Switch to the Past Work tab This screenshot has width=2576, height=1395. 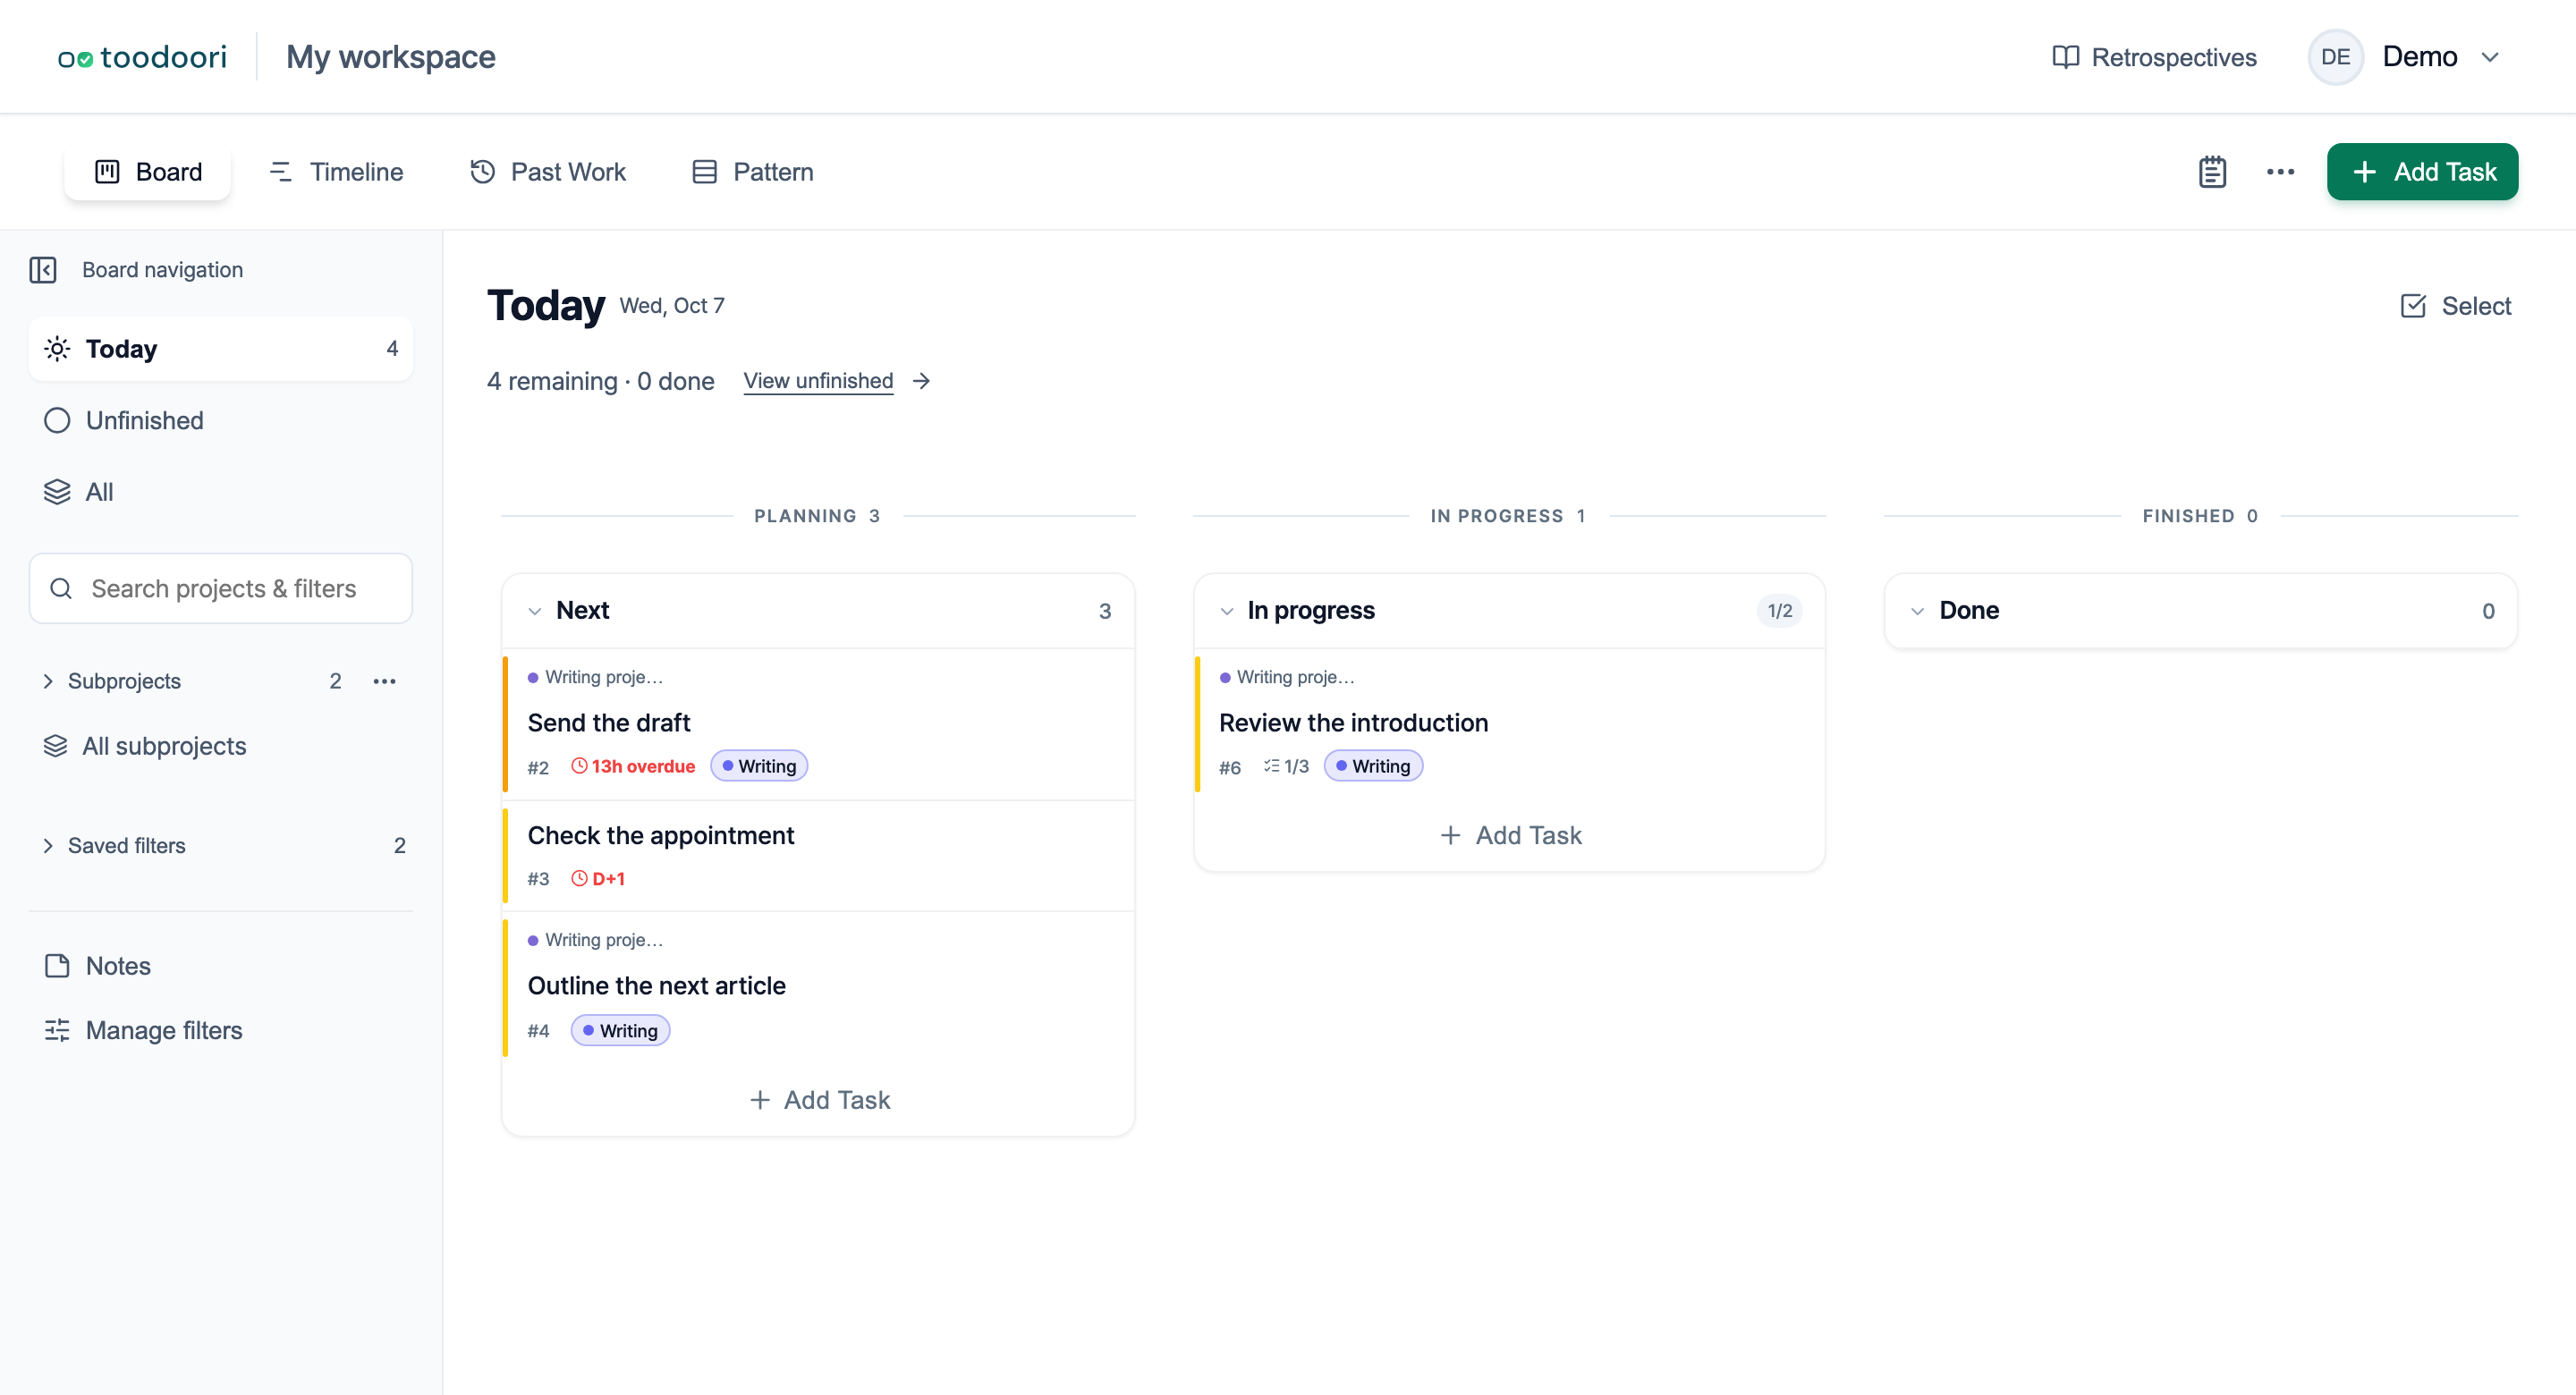pyautogui.click(x=548, y=172)
